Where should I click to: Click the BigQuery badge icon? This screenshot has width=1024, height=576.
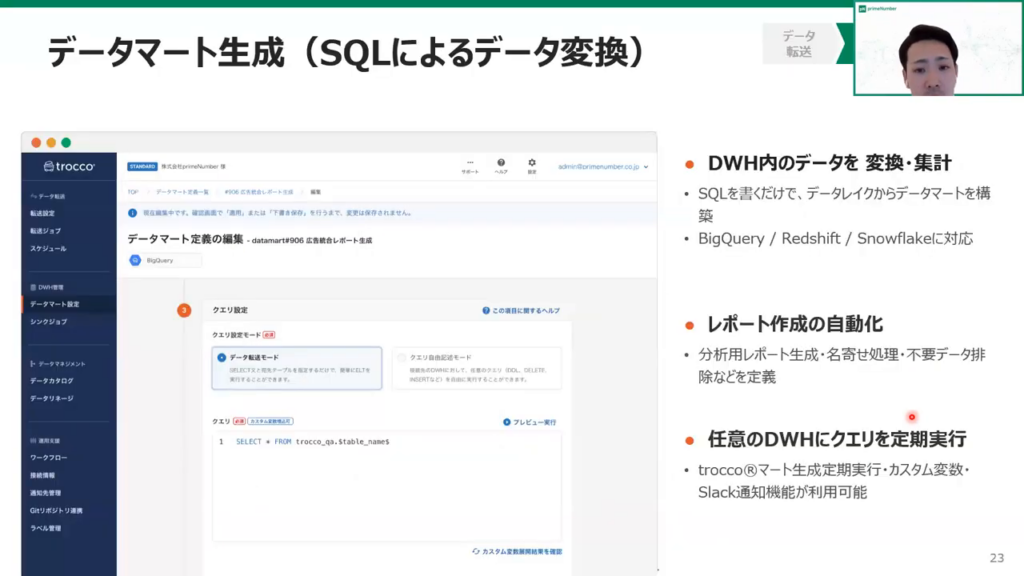pyautogui.click(x=137, y=260)
